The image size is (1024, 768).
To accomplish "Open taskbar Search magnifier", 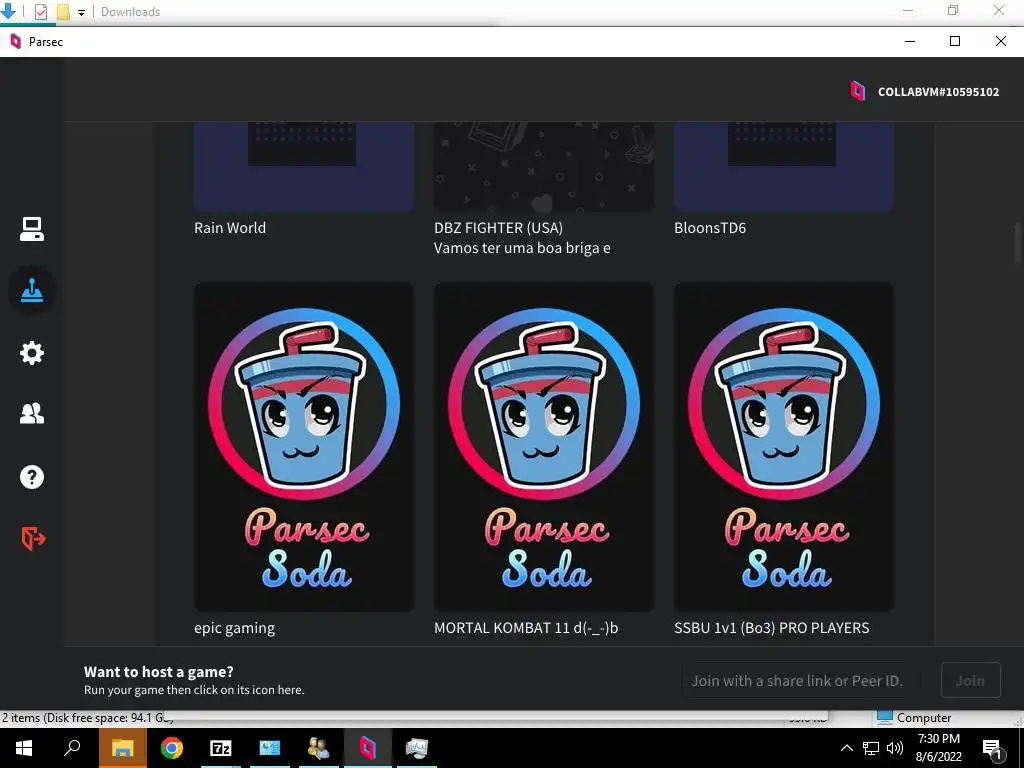I will [x=72, y=748].
